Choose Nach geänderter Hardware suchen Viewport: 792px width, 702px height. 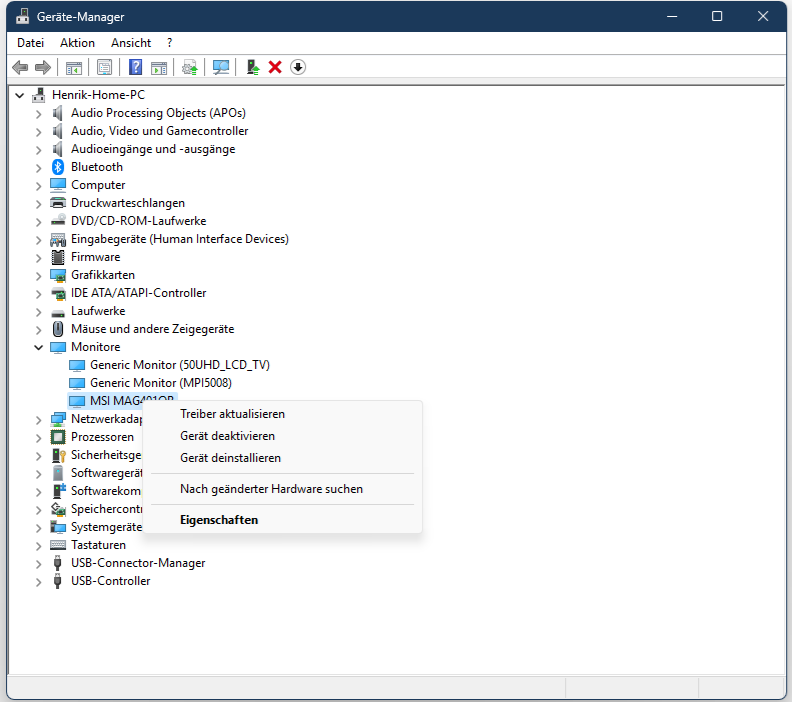pos(283,489)
